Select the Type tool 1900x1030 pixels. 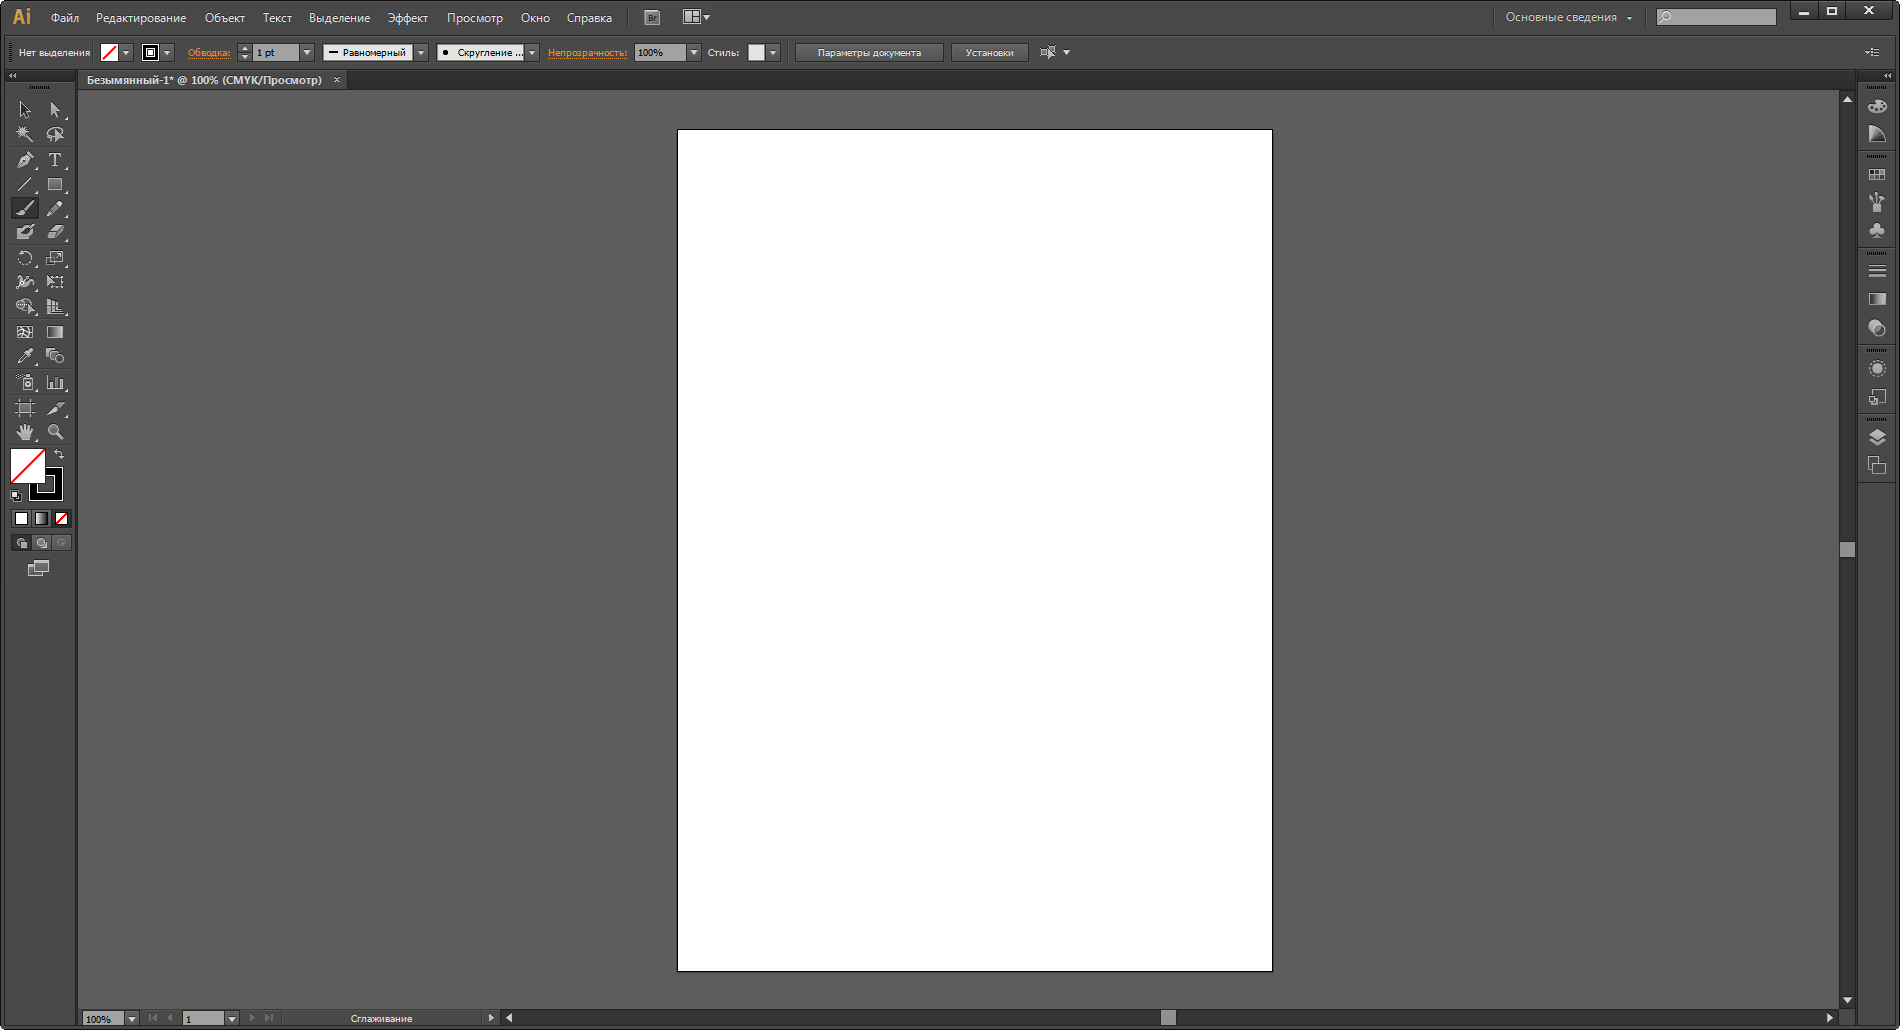point(55,160)
